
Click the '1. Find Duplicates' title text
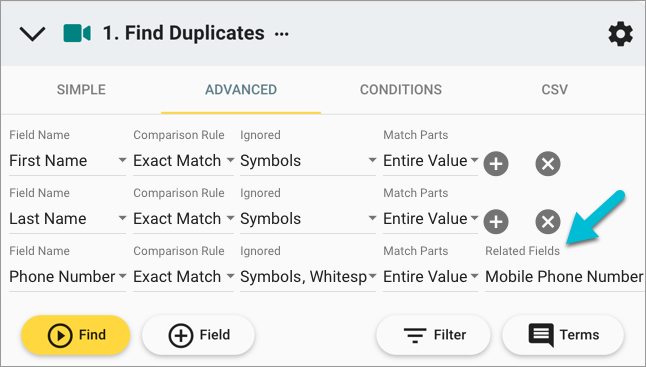[x=184, y=33]
